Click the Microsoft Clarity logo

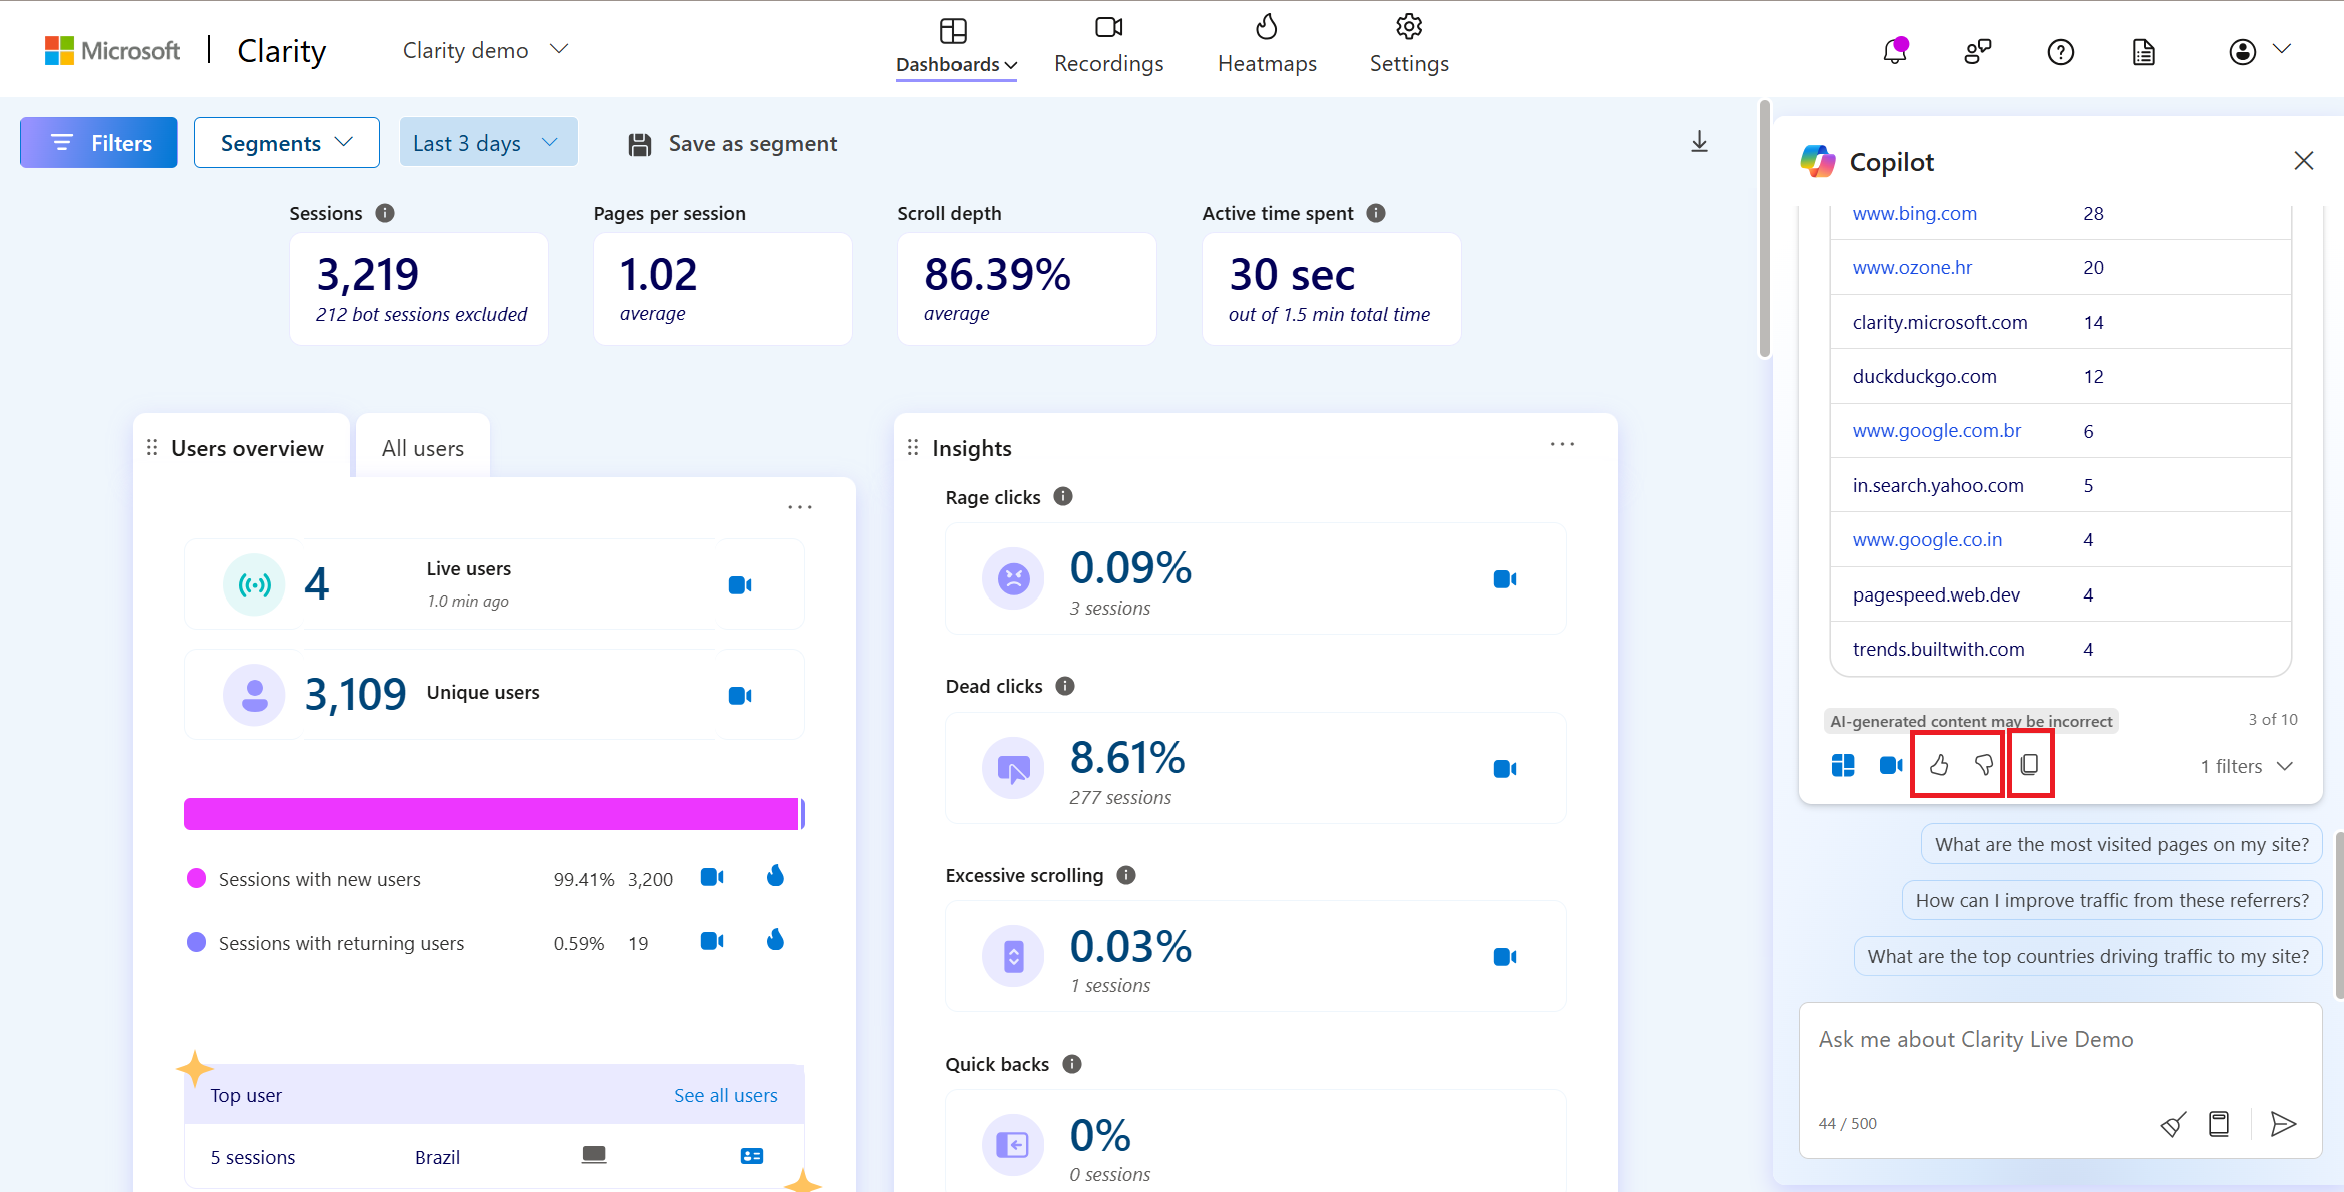pos(186,50)
